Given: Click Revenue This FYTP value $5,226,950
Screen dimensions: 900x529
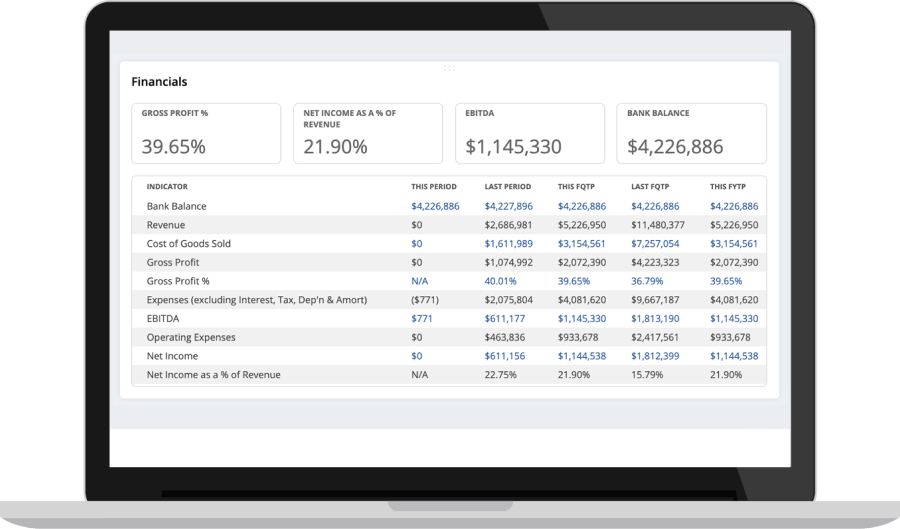Looking at the screenshot, I should 734,225.
